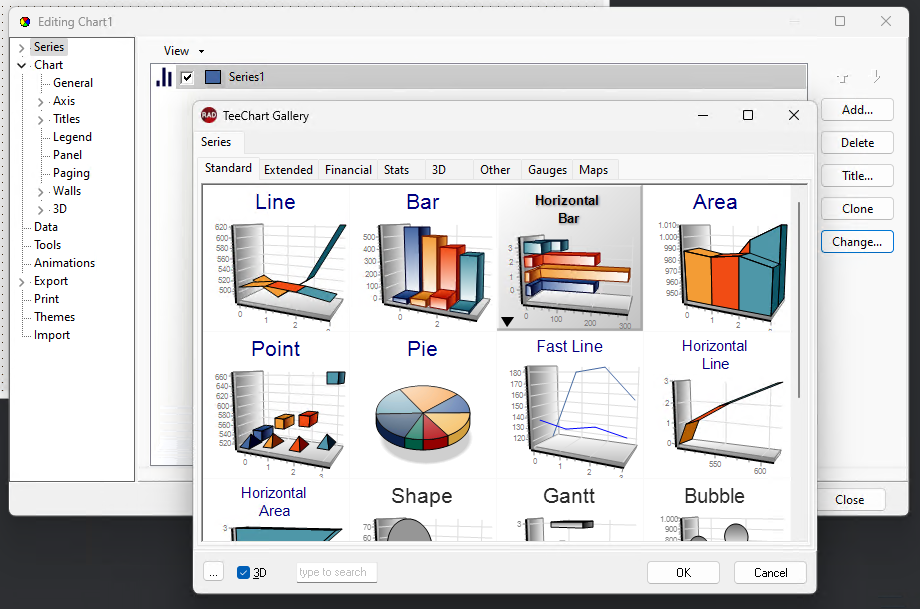Choose the Bar series gallery image
Image resolution: width=920 pixels, height=609 pixels.
tap(423, 258)
